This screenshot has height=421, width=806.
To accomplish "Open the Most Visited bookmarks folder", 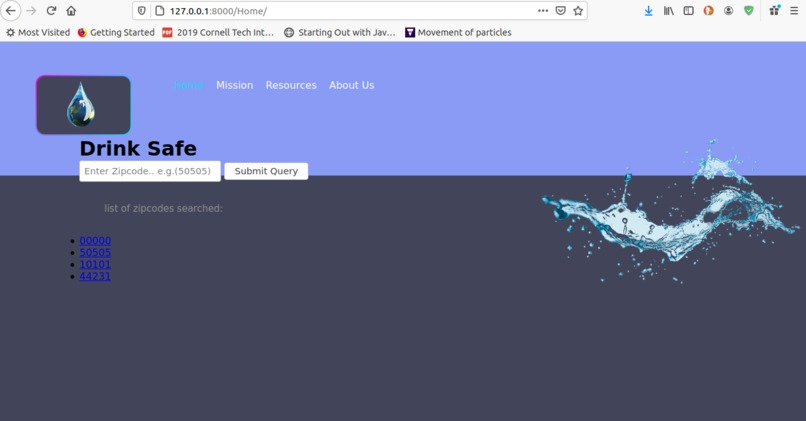I will pos(38,32).
